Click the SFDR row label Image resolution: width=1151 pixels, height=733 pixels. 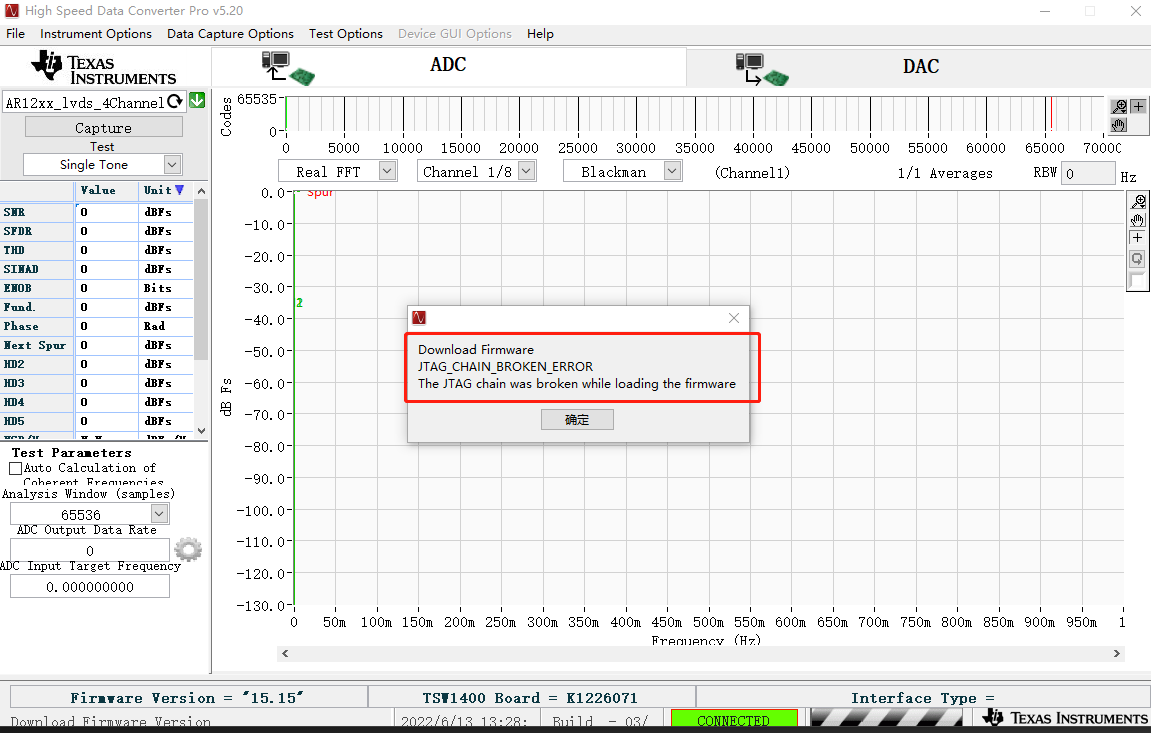tap(37, 231)
